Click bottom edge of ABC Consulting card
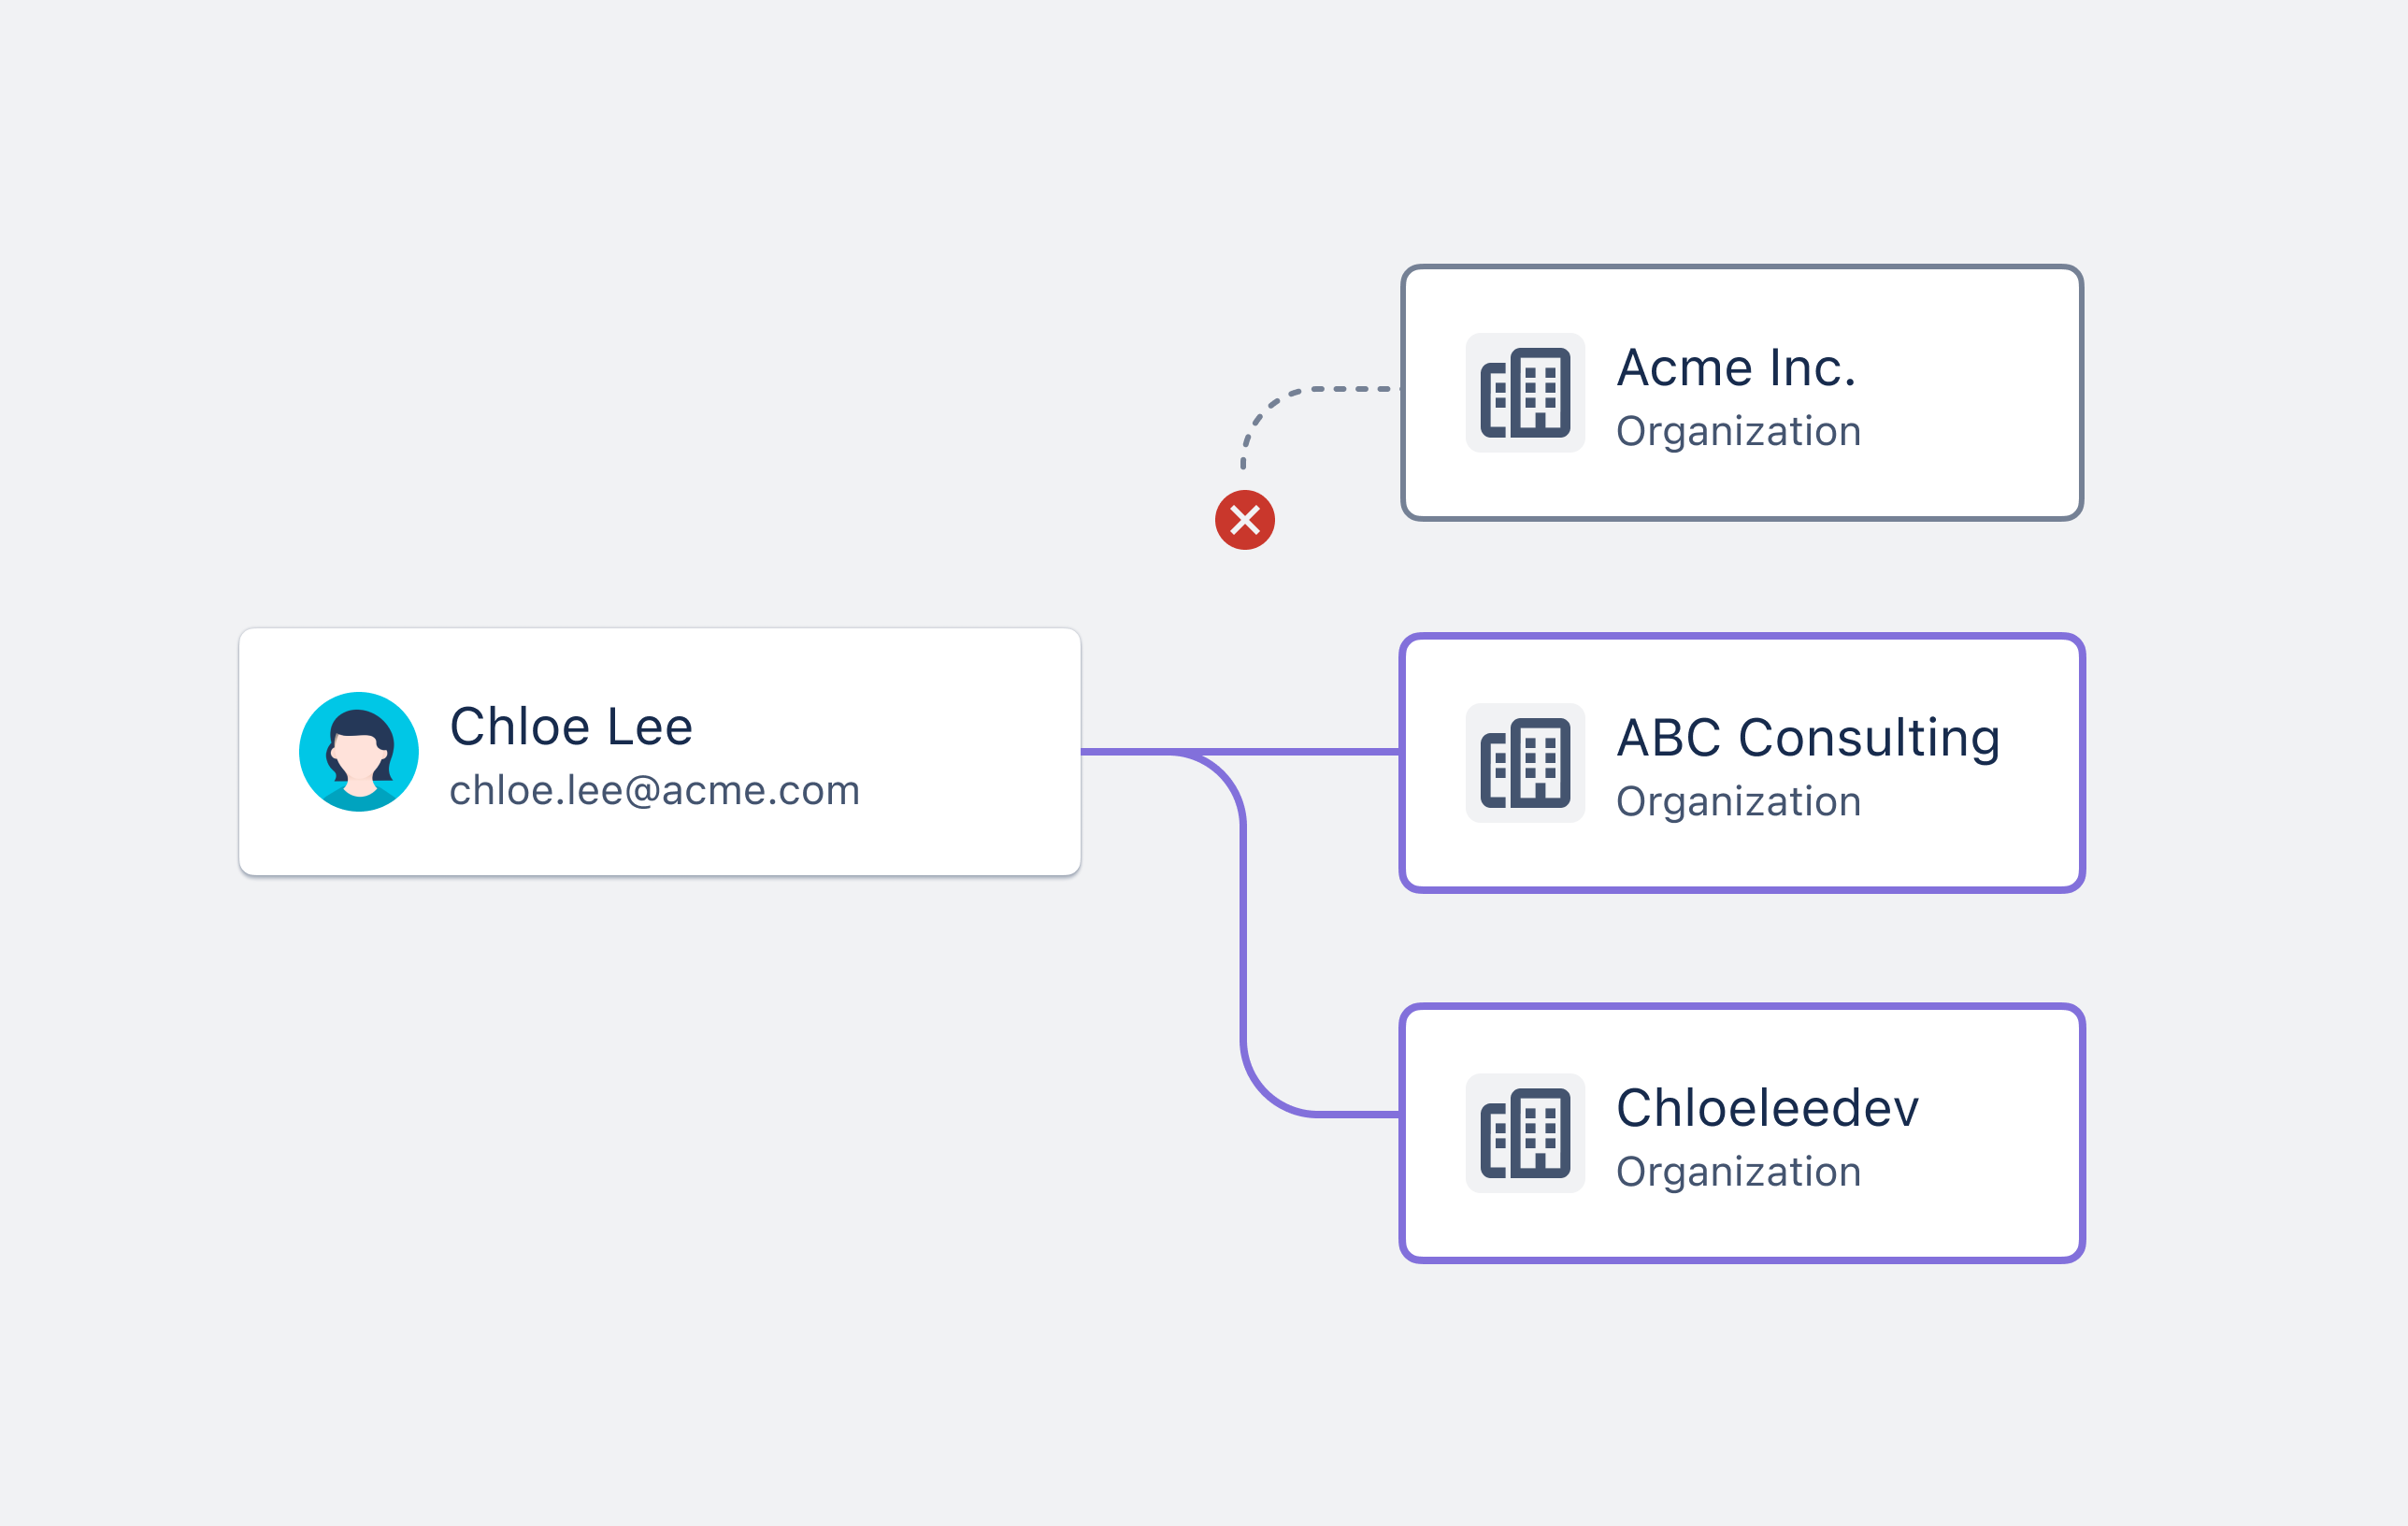The width and height of the screenshot is (2408, 1526). 1742,888
